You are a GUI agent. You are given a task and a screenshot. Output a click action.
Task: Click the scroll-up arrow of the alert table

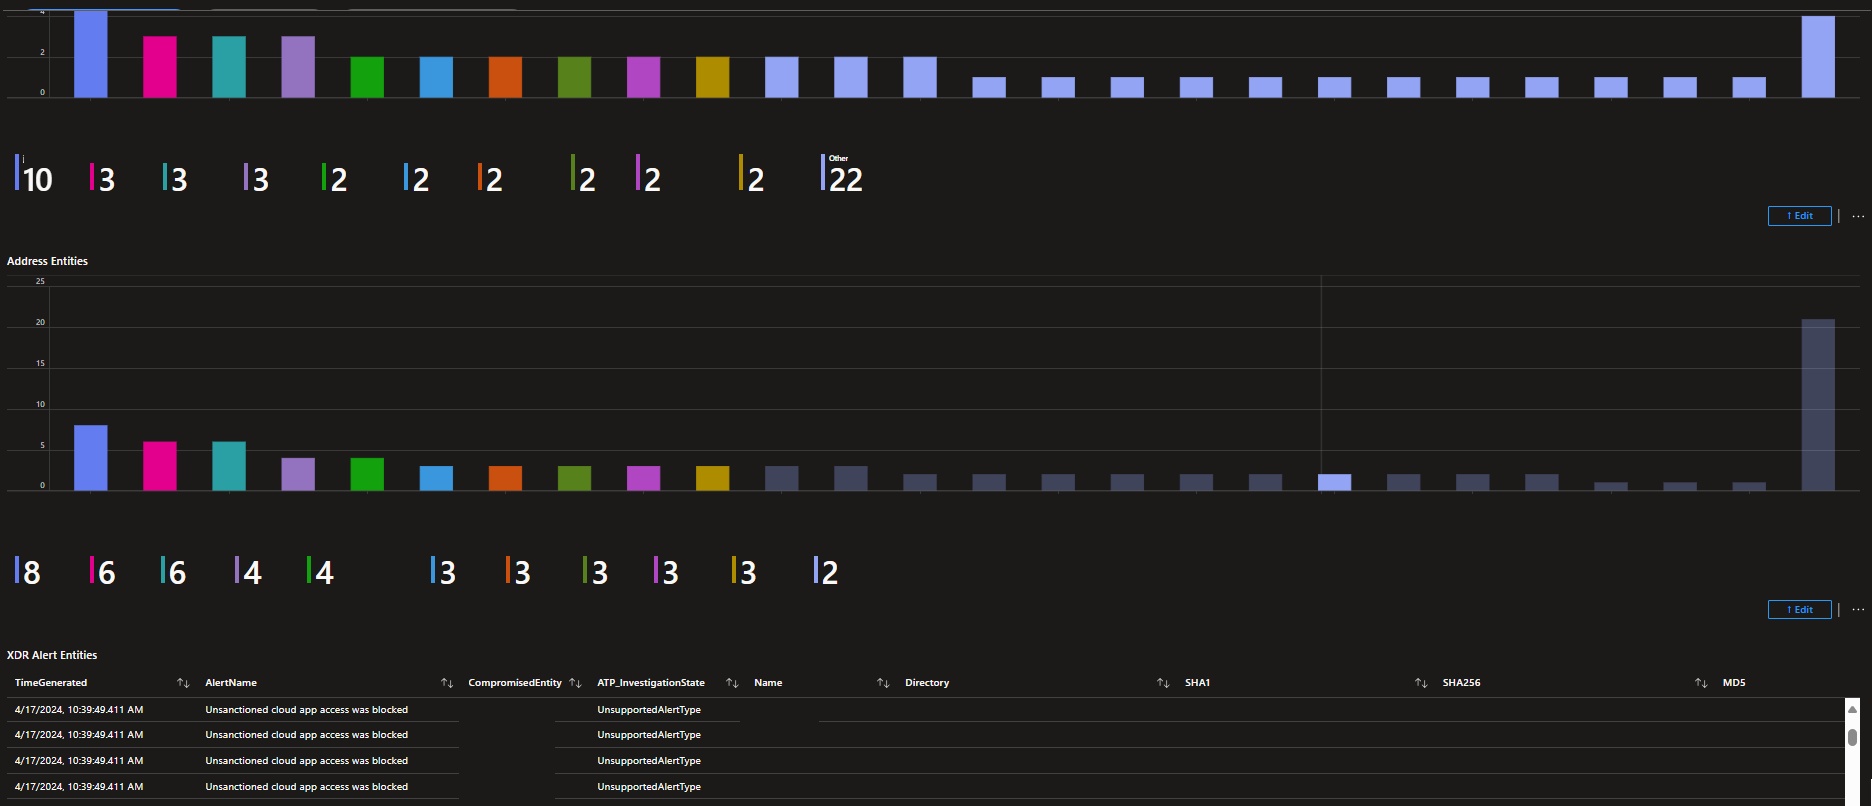(x=1852, y=709)
